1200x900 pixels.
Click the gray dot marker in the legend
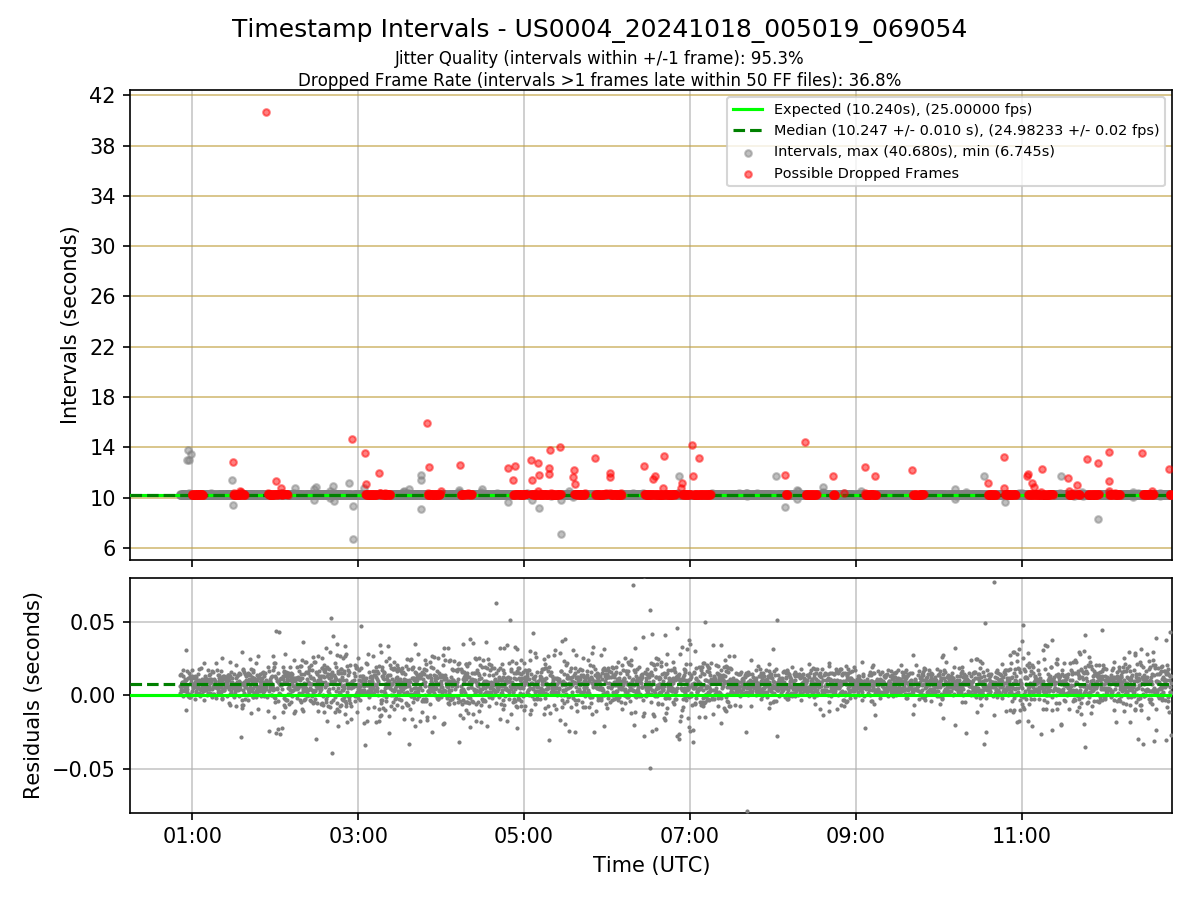tap(749, 152)
